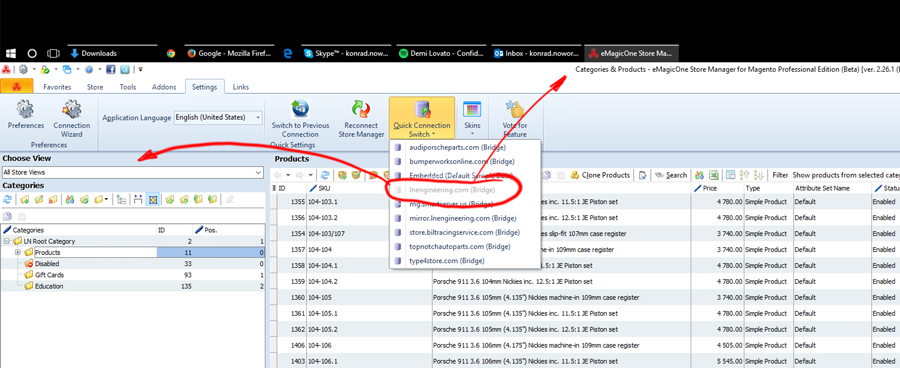Collapse the LN Root Category node
Screen dimensions: 900x368
(x=6, y=241)
